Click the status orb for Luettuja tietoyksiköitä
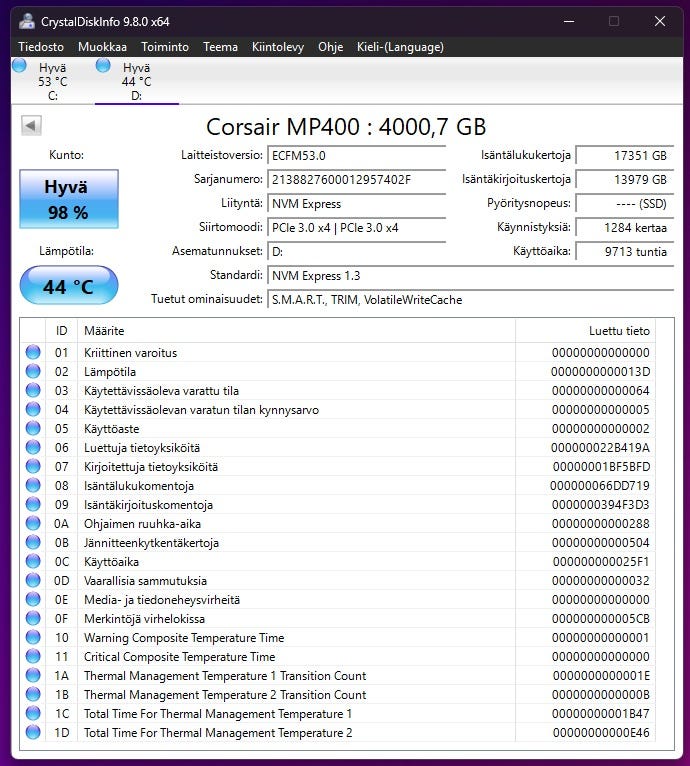This screenshot has width=690, height=766. point(33,447)
